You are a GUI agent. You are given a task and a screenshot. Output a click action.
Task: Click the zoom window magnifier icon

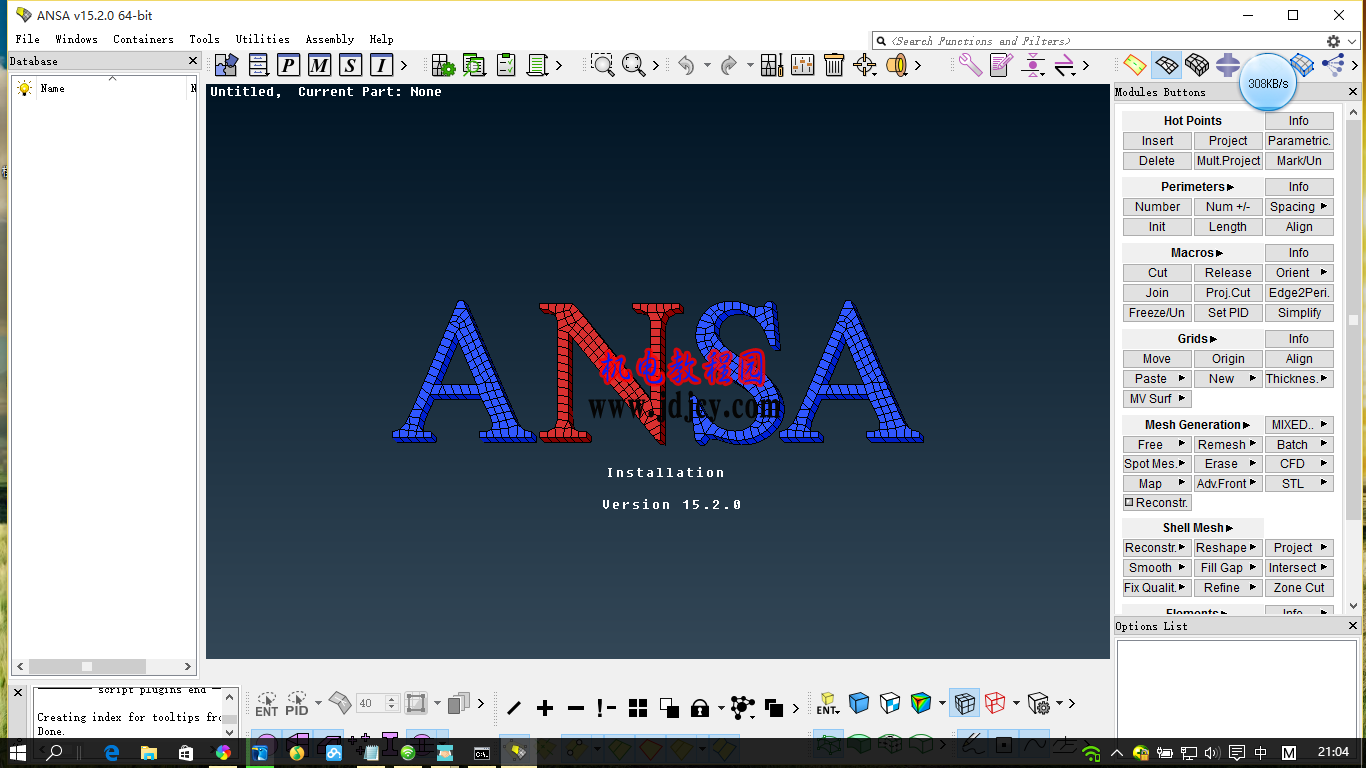(602, 66)
